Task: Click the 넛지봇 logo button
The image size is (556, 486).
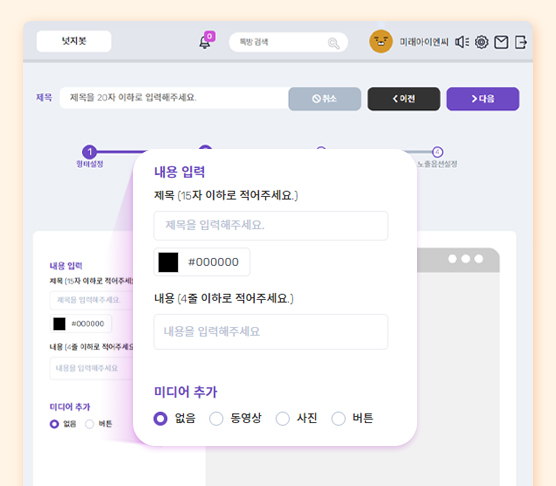Action: pos(74,41)
